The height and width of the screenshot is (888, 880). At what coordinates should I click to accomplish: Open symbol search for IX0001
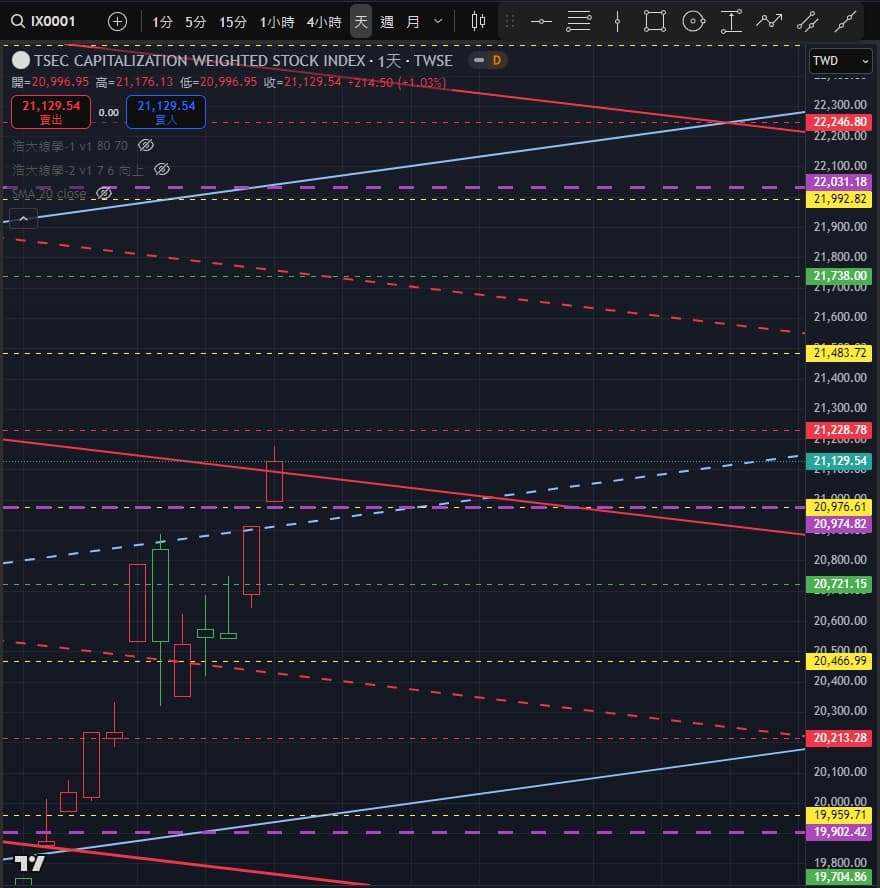44,22
